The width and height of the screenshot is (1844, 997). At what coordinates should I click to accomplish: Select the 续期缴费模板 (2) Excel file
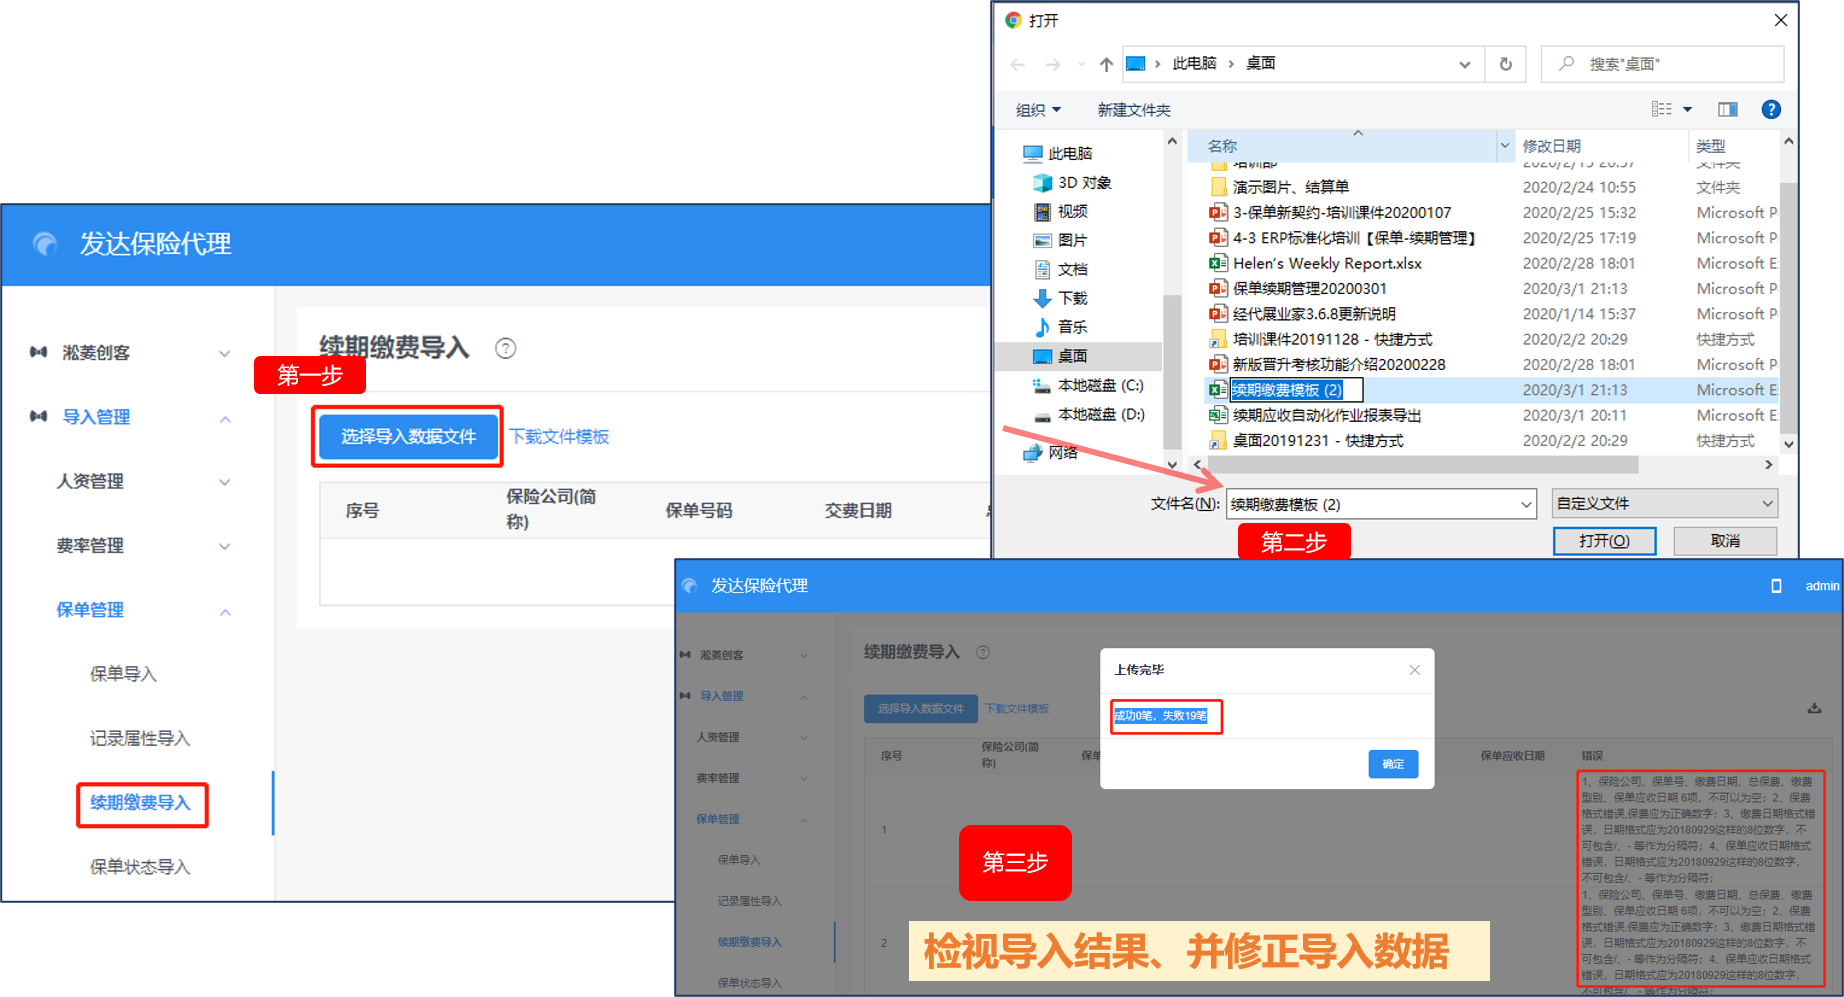click(1286, 390)
